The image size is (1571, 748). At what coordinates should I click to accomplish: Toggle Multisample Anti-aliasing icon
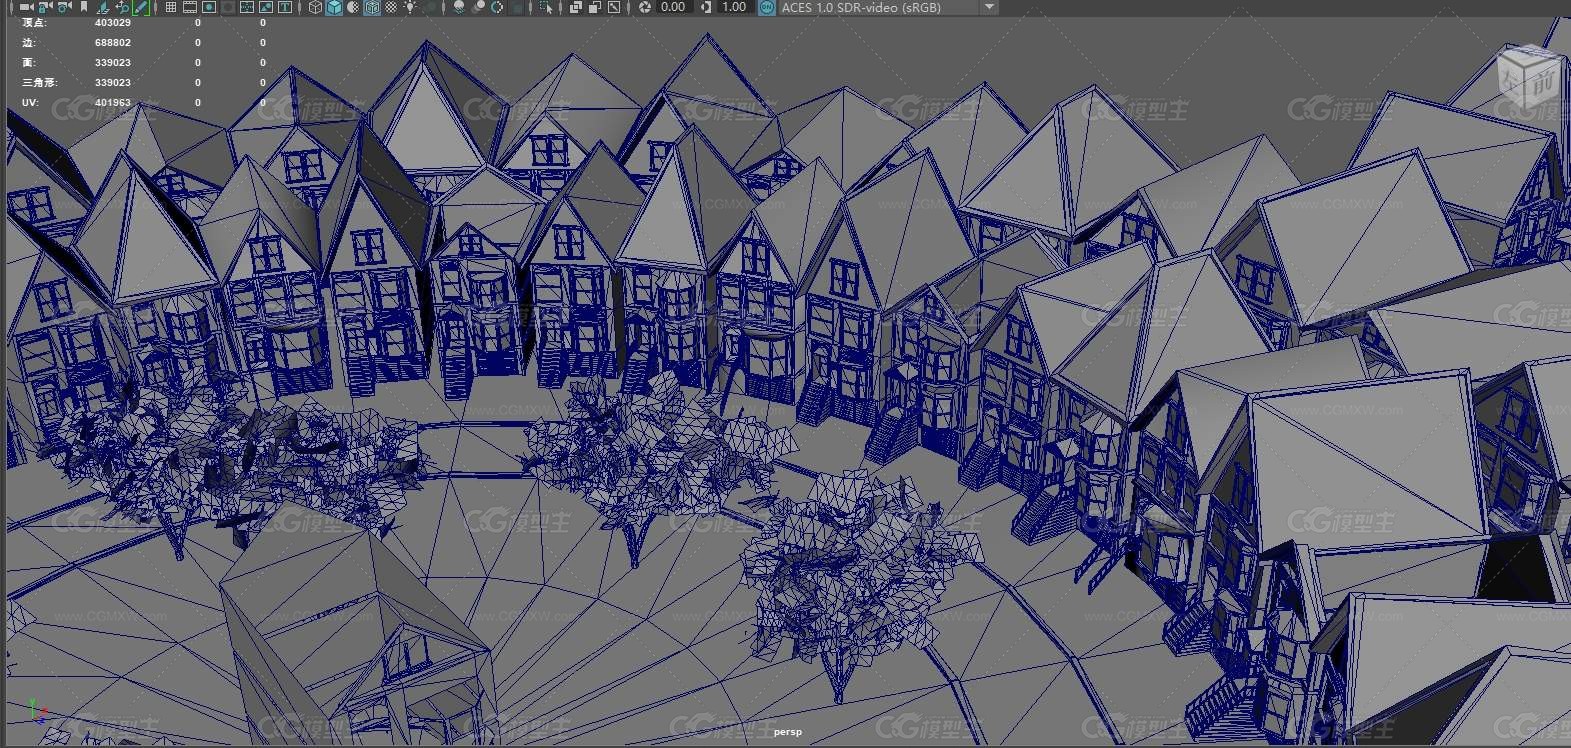(x=498, y=7)
